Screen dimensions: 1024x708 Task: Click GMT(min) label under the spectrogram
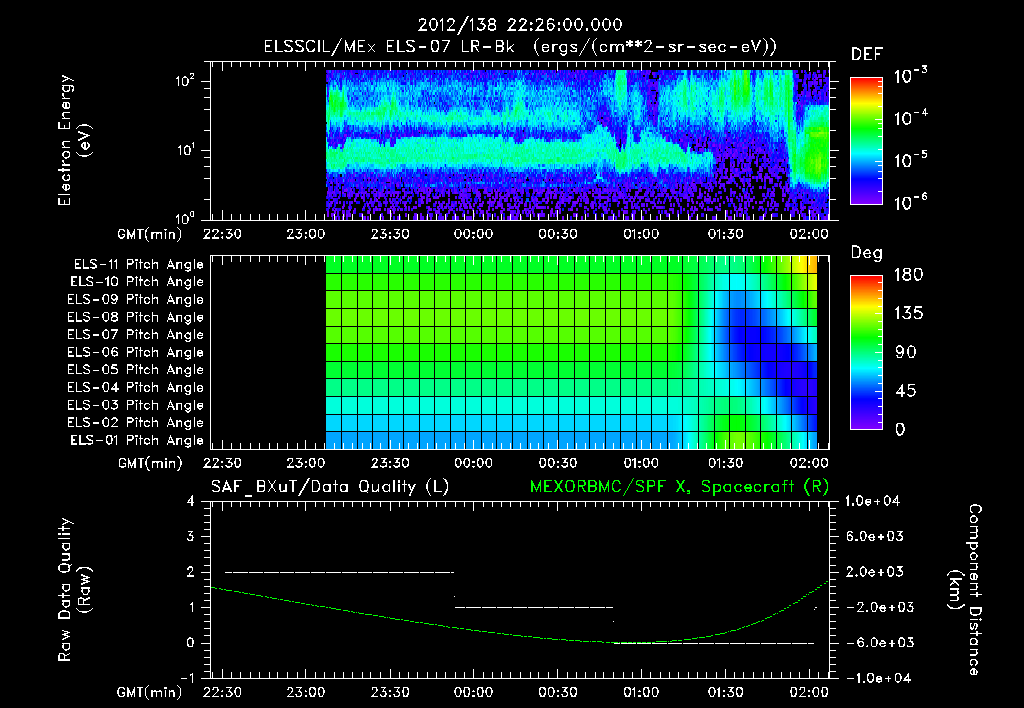150,234
